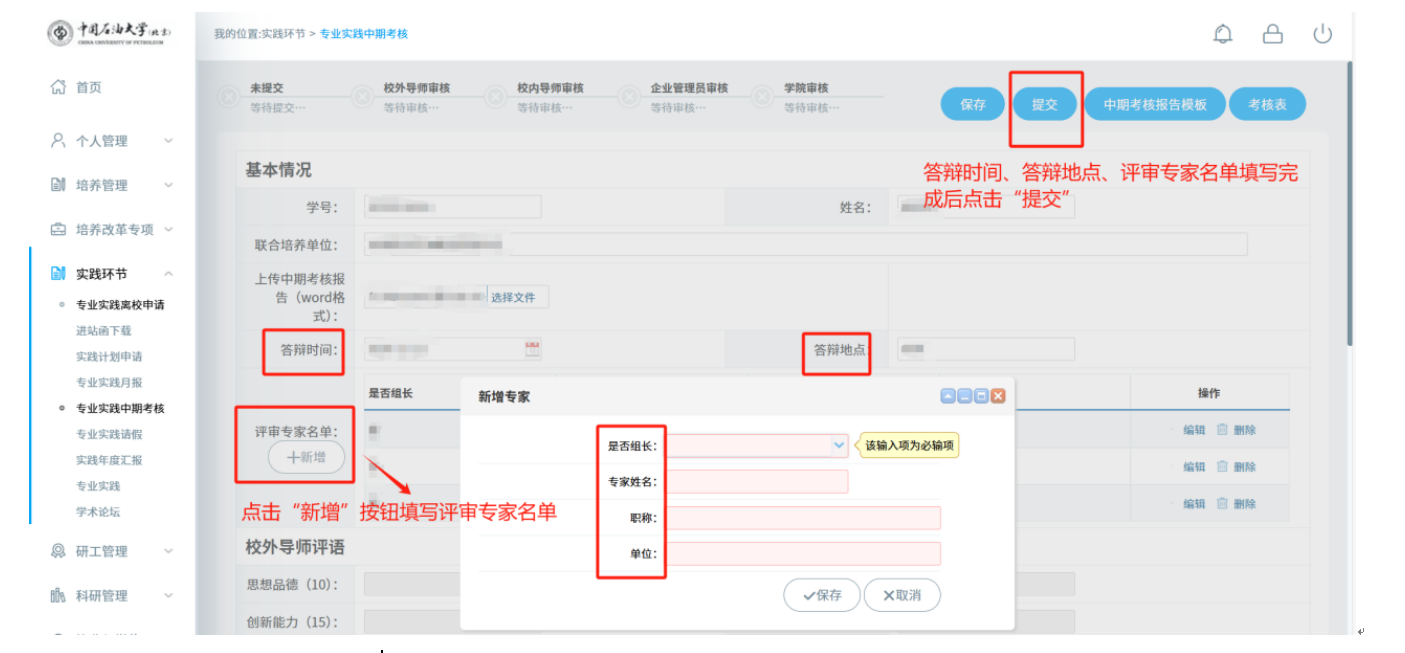The height and width of the screenshot is (653, 1405).
Task: Close the 新增专家 dialog
Action: (x=997, y=397)
